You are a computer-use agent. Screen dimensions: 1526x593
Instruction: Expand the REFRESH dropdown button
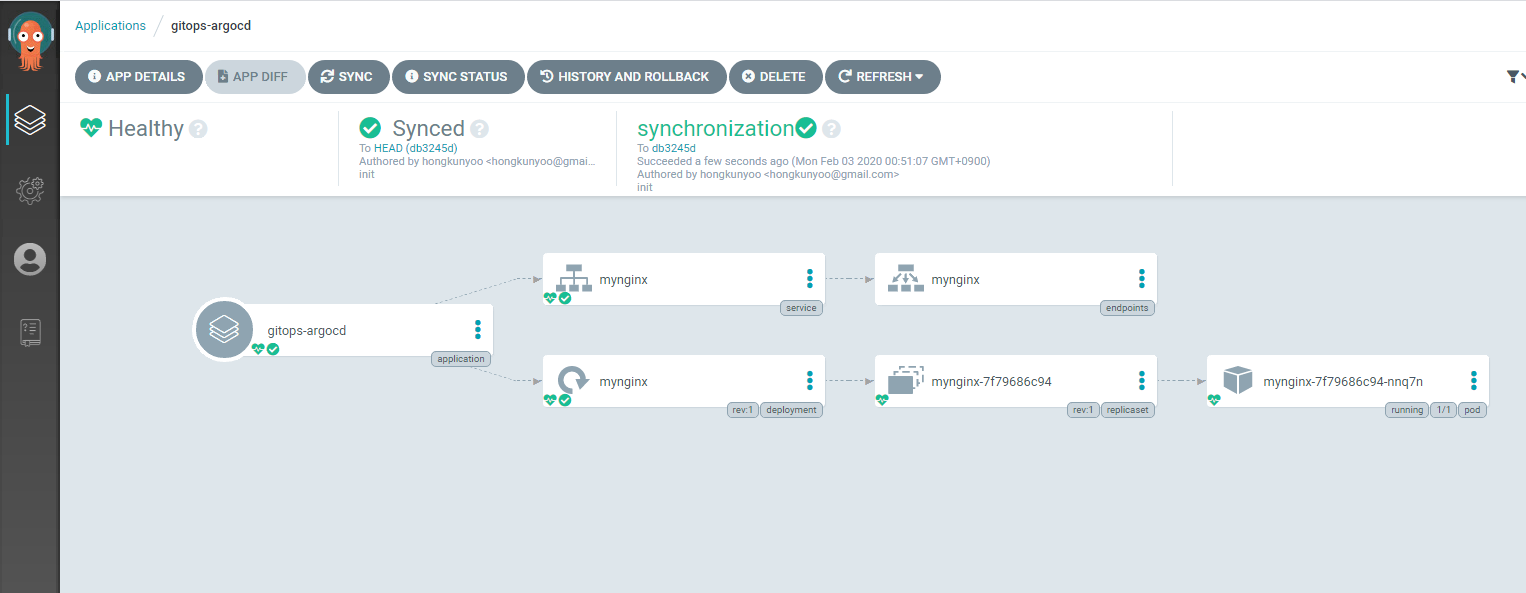pyautogui.click(x=882, y=77)
